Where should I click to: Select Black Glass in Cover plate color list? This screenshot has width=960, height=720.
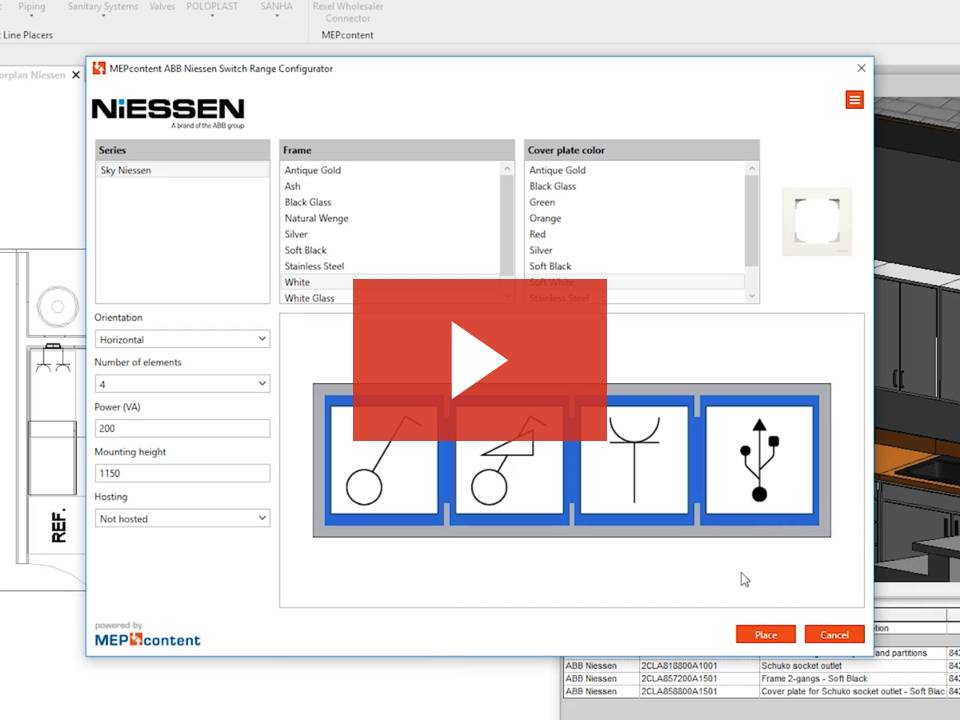pyautogui.click(x=552, y=186)
